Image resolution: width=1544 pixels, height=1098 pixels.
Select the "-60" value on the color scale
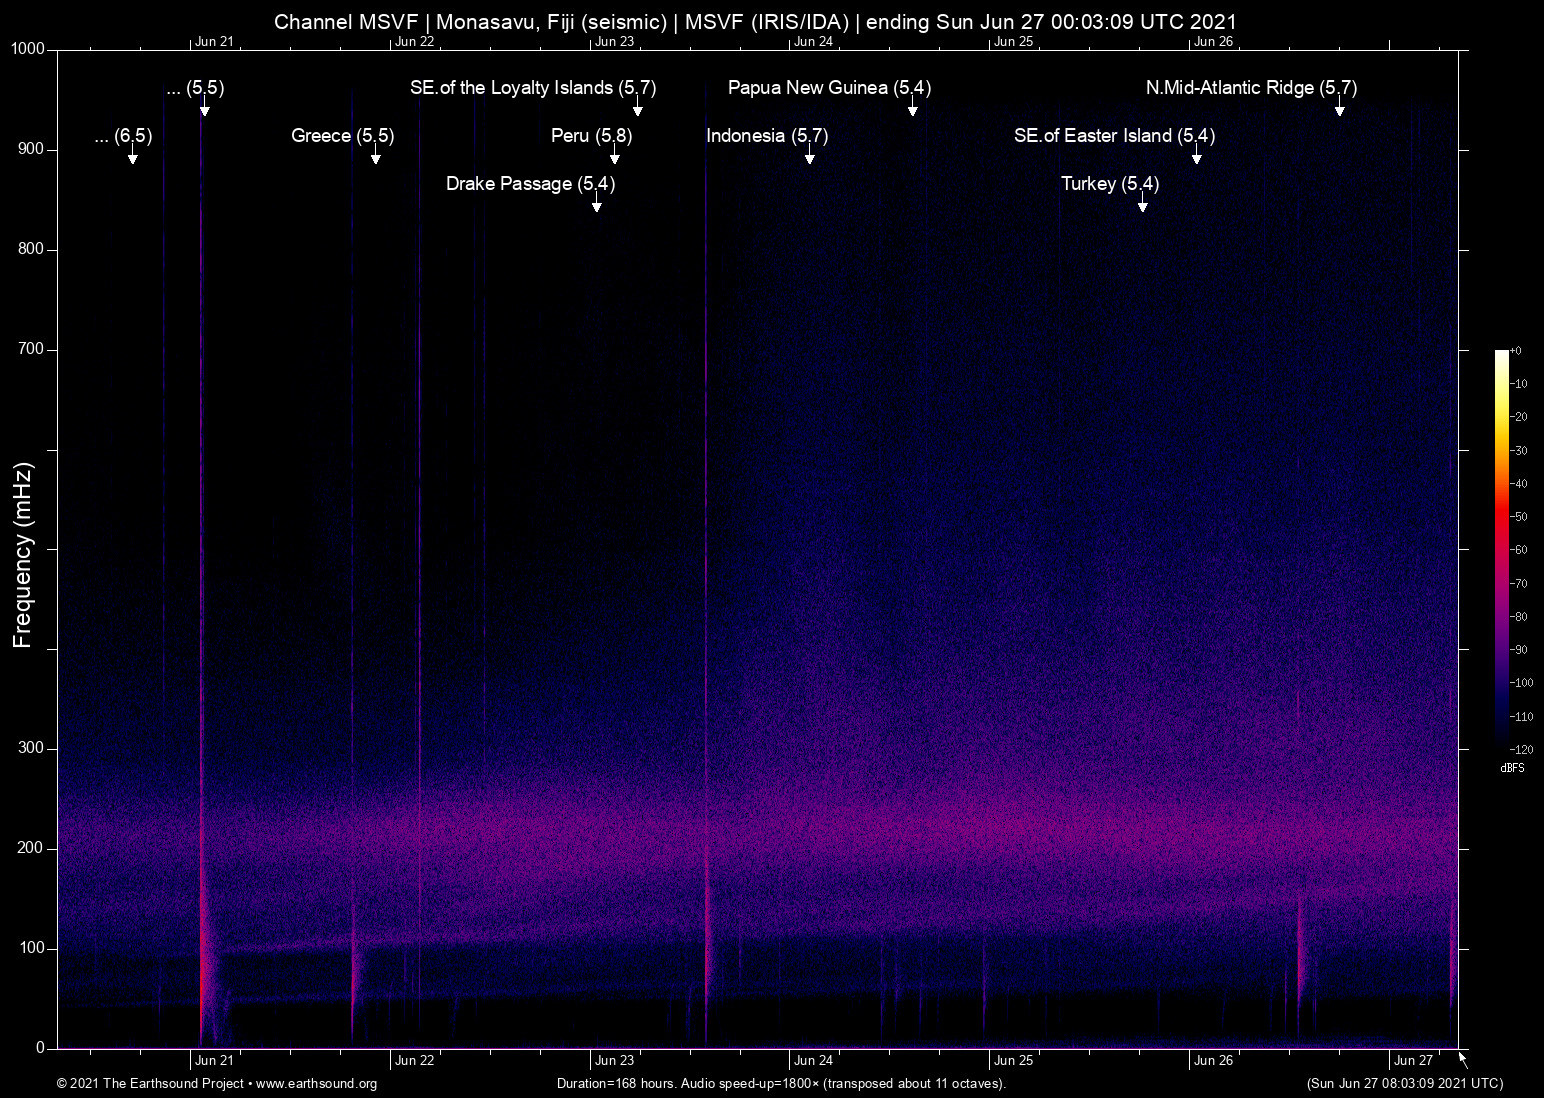(1519, 550)
